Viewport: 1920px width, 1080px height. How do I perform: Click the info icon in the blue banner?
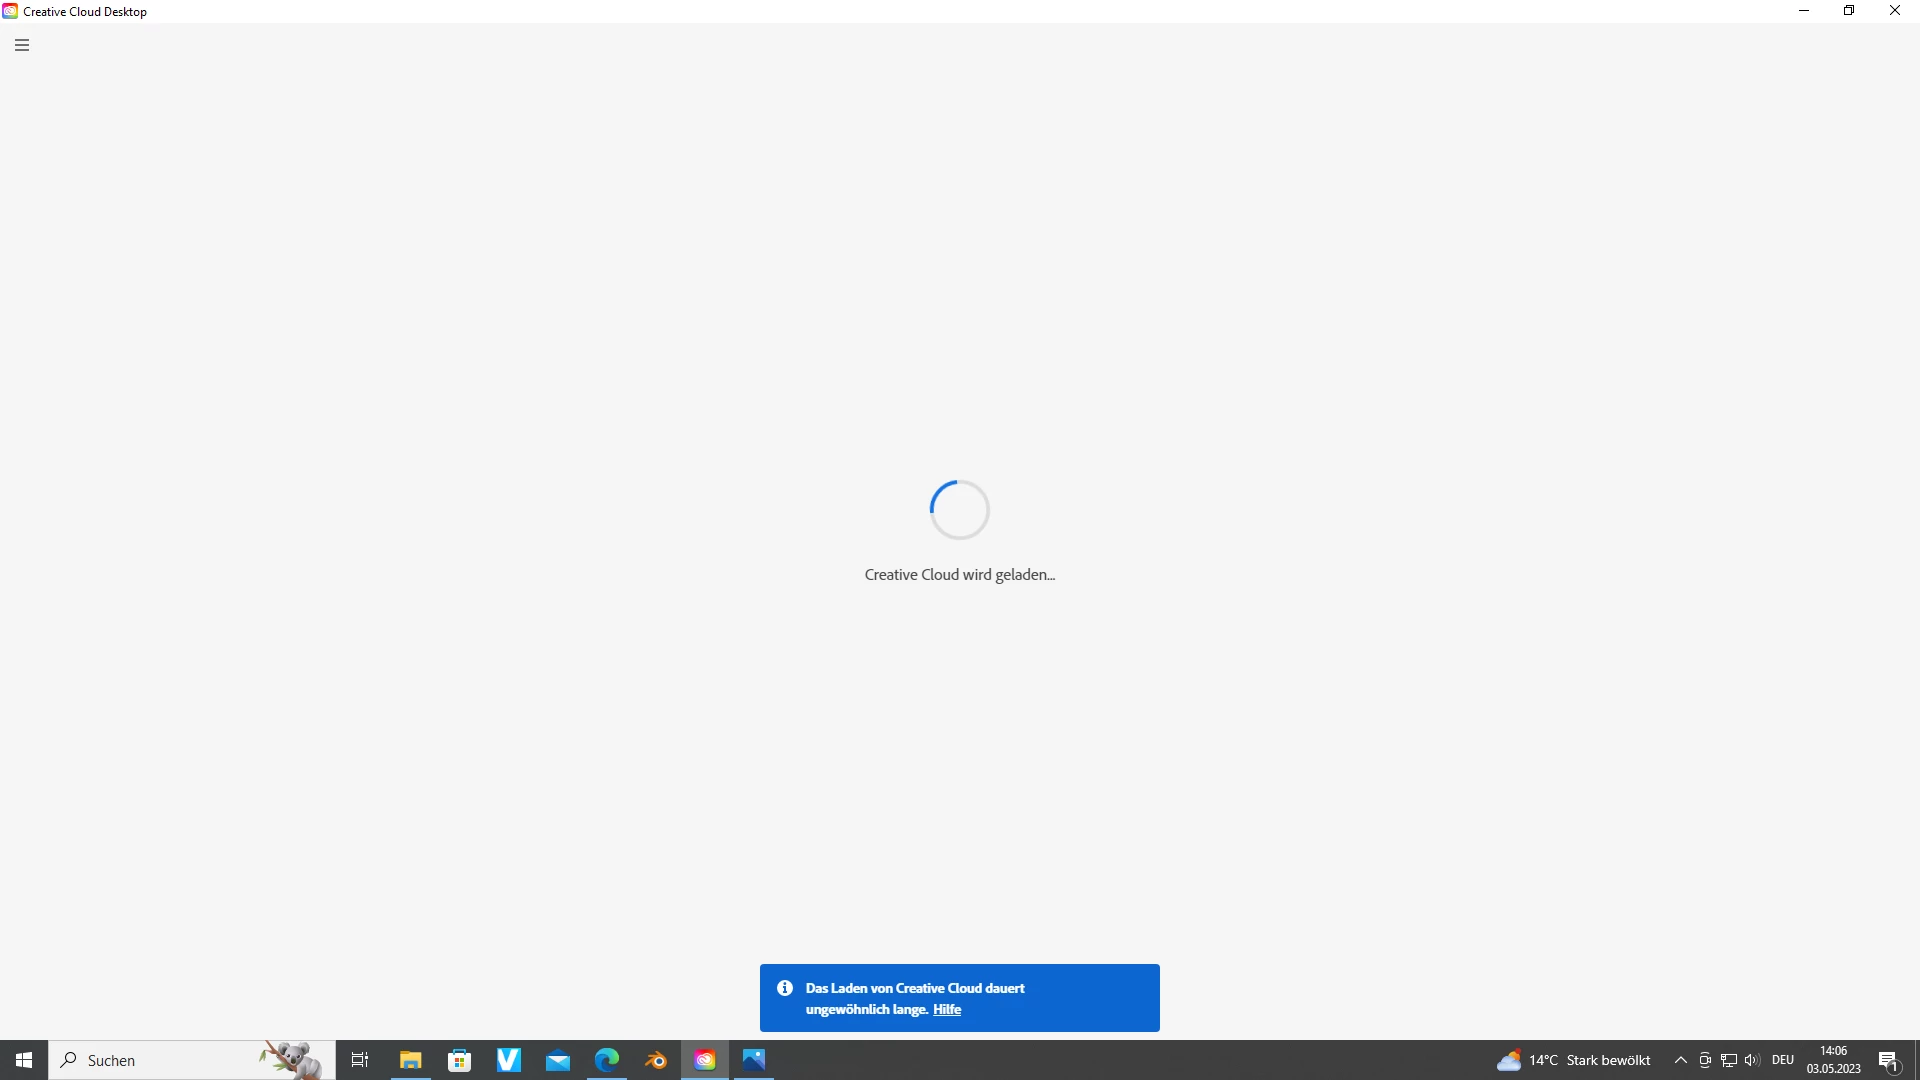(785, 988)
